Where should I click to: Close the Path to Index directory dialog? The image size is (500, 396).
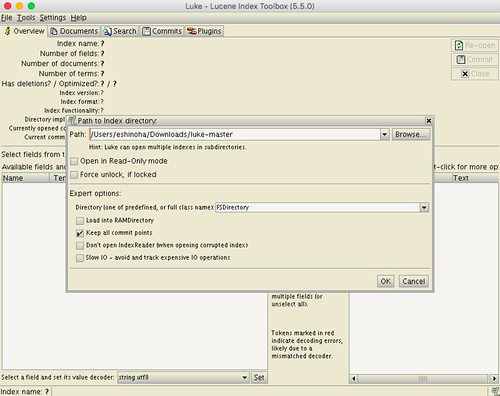coord(429,121)
